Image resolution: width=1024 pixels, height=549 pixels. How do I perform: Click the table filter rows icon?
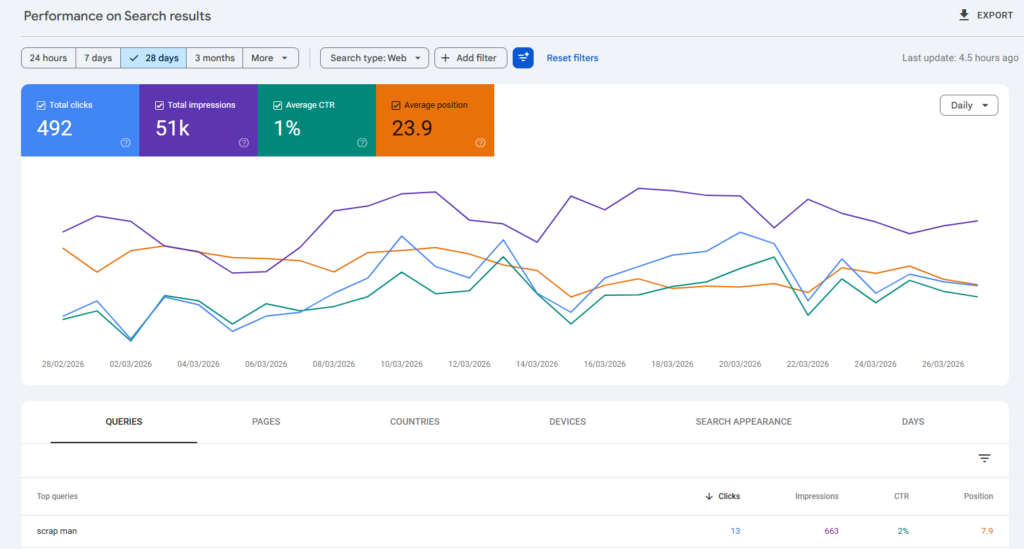point(984,458)
